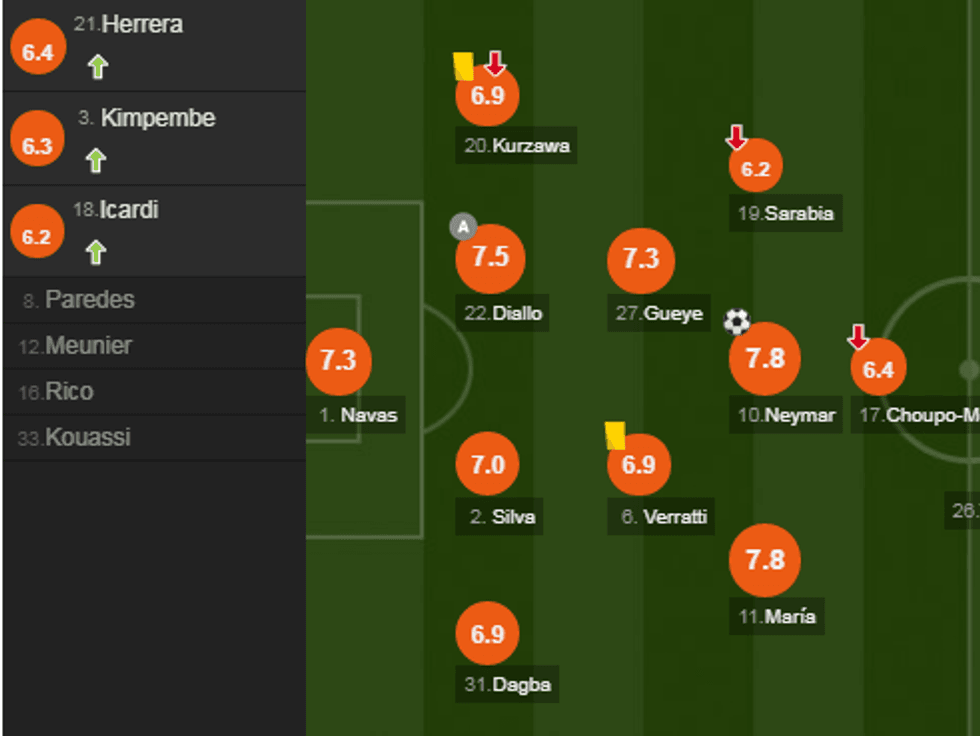This screenshot has width=980, height=736.
Task: Select Navas's 7.3 rating circle
Action: pyautogui.click(x=338, y=360)
